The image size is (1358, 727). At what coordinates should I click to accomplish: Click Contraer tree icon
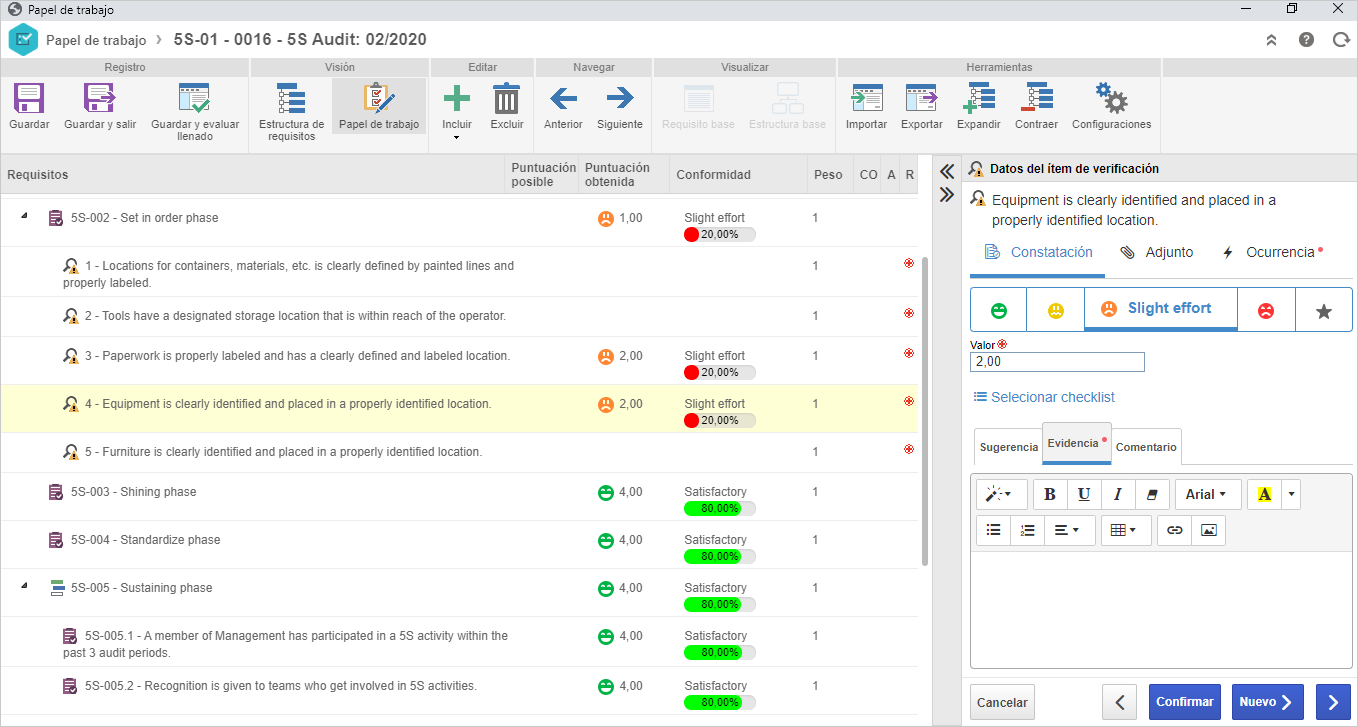coord(1036,99)
